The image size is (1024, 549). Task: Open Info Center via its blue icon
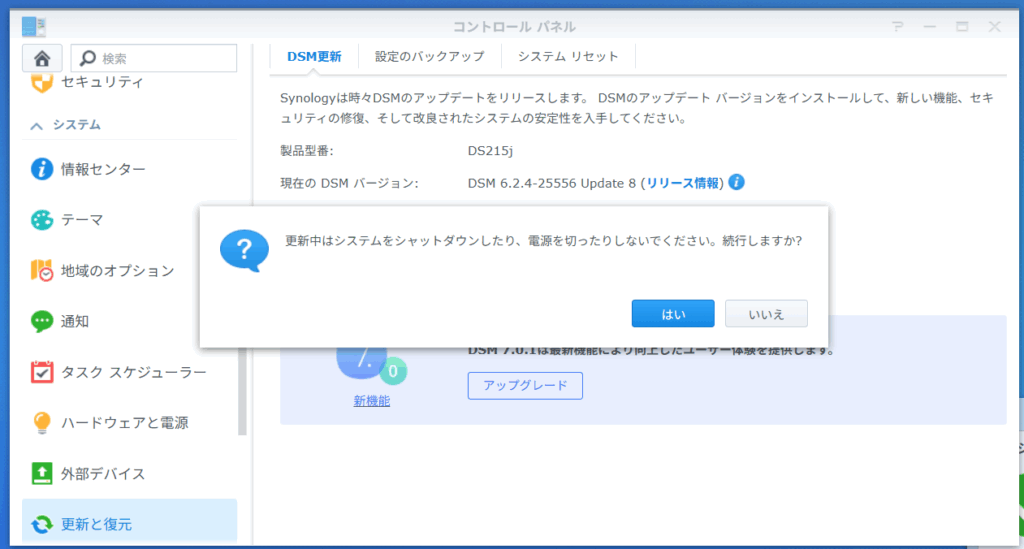pos(42,169)
